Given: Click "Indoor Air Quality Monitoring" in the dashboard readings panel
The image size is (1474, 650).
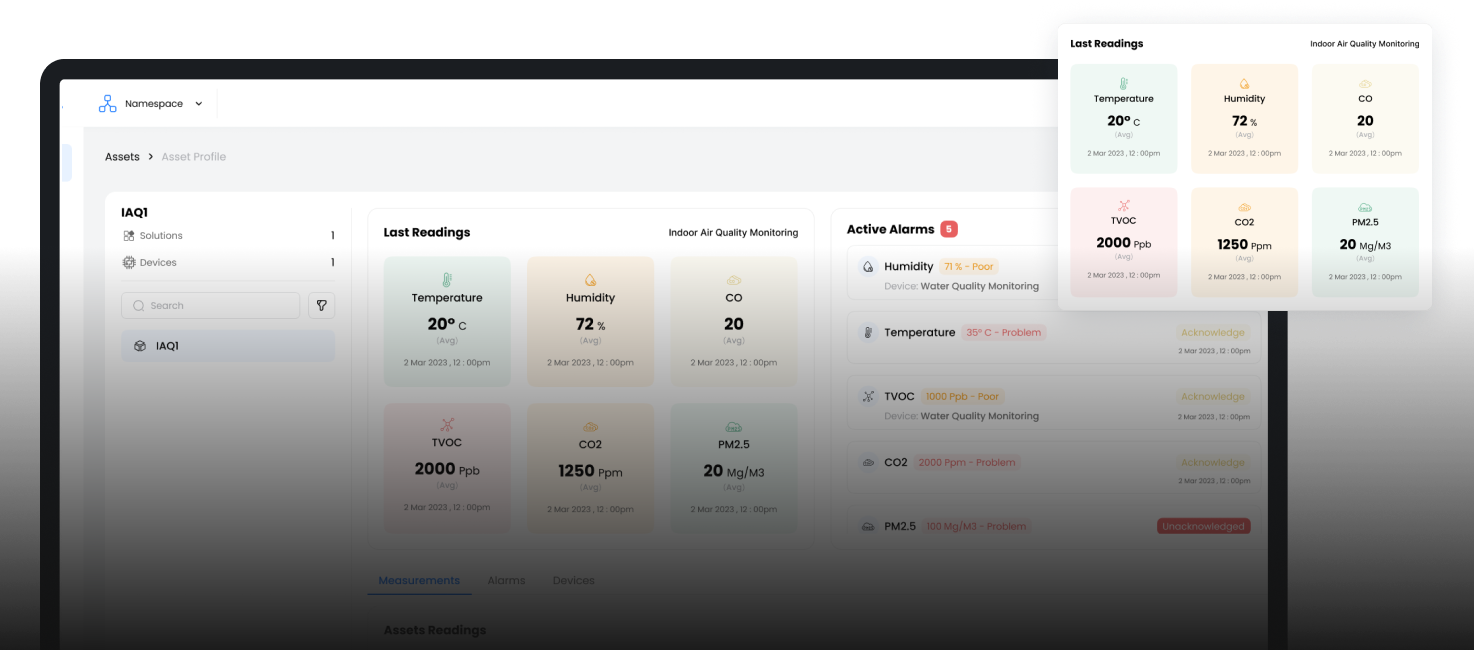Looking at the screenshot, I should click(x=733, y=233).
